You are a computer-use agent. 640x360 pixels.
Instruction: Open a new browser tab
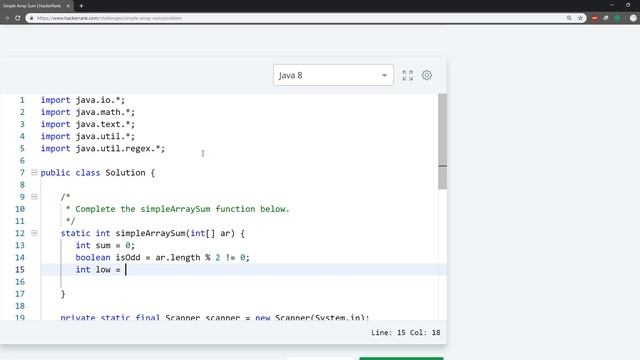tap(81, 6)
